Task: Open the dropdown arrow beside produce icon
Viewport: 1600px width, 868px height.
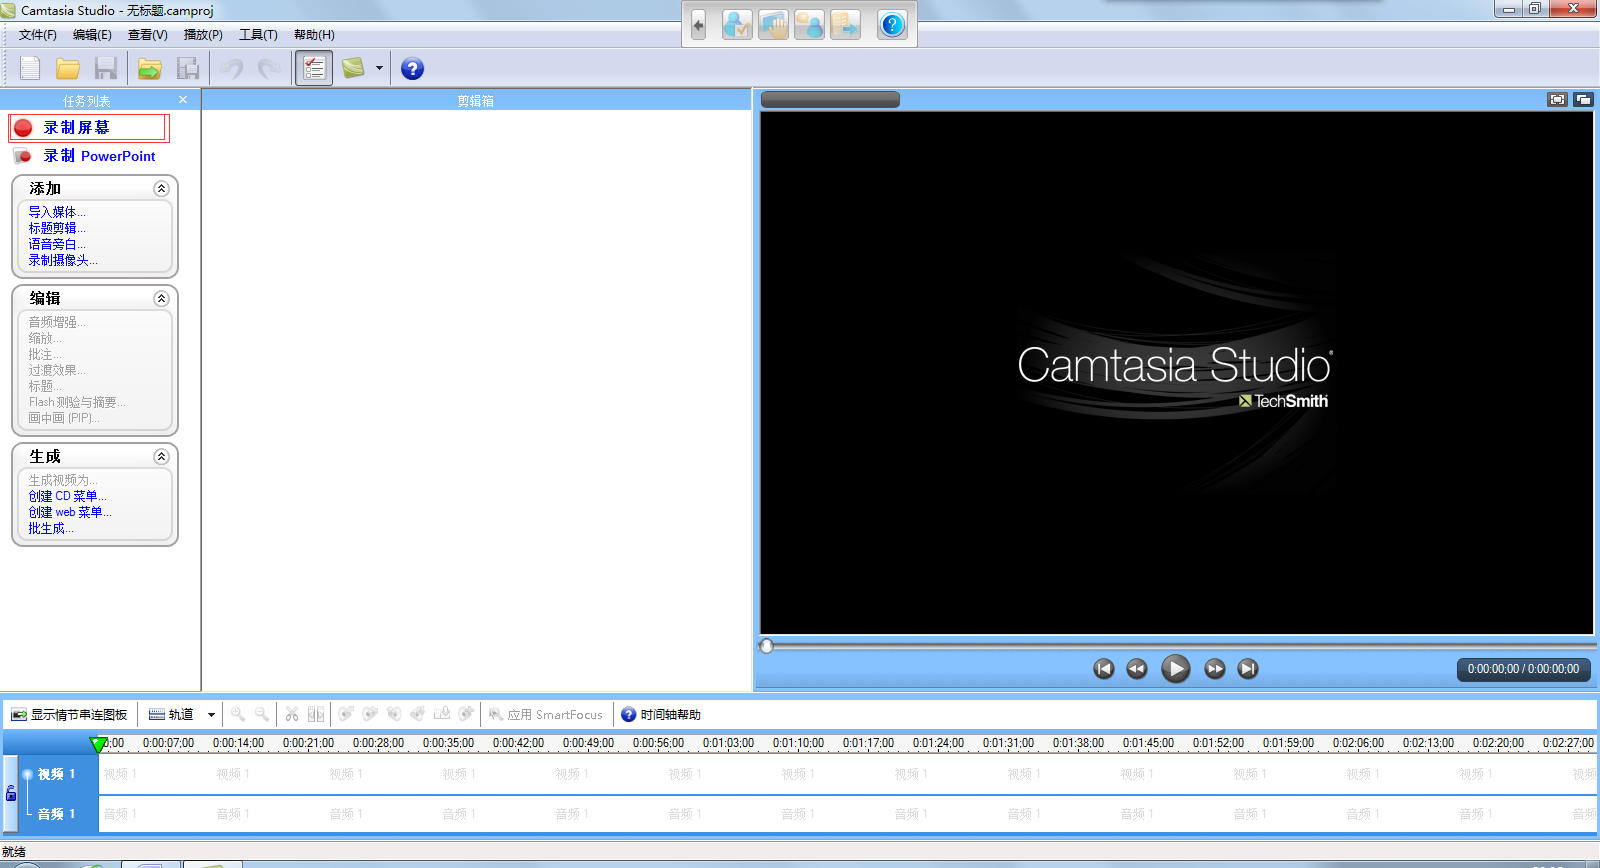Action: (379, 69)
